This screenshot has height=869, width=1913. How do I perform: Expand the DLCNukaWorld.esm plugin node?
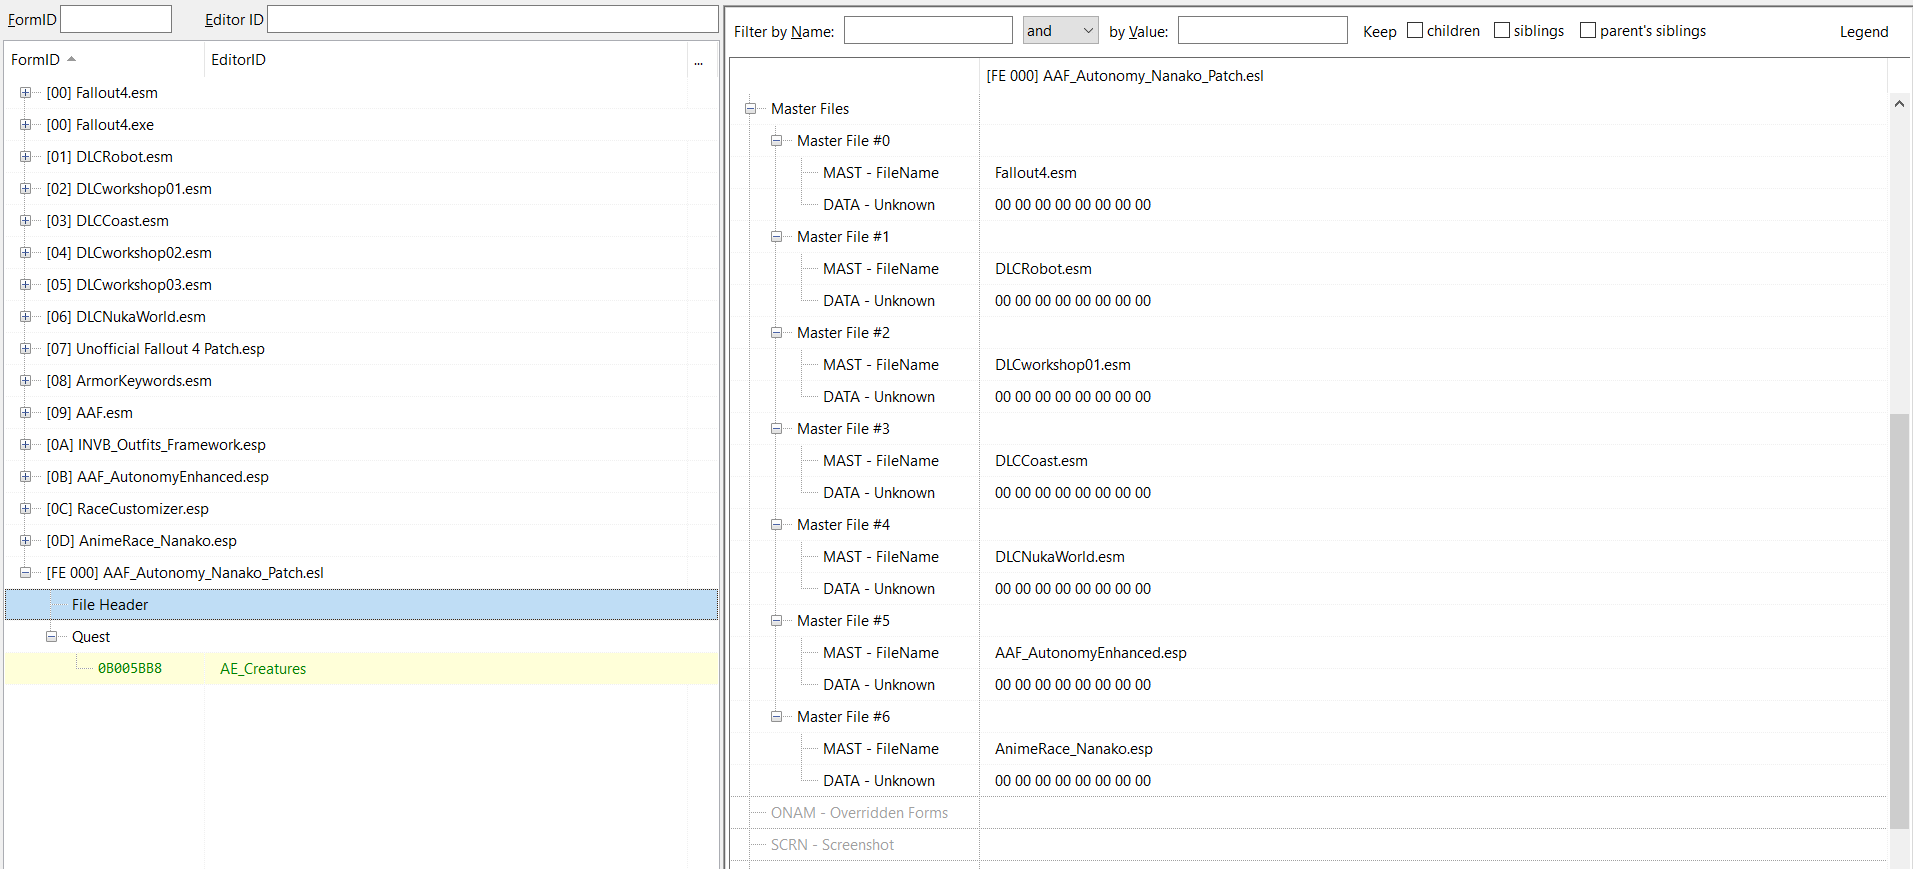pos(25,317)
